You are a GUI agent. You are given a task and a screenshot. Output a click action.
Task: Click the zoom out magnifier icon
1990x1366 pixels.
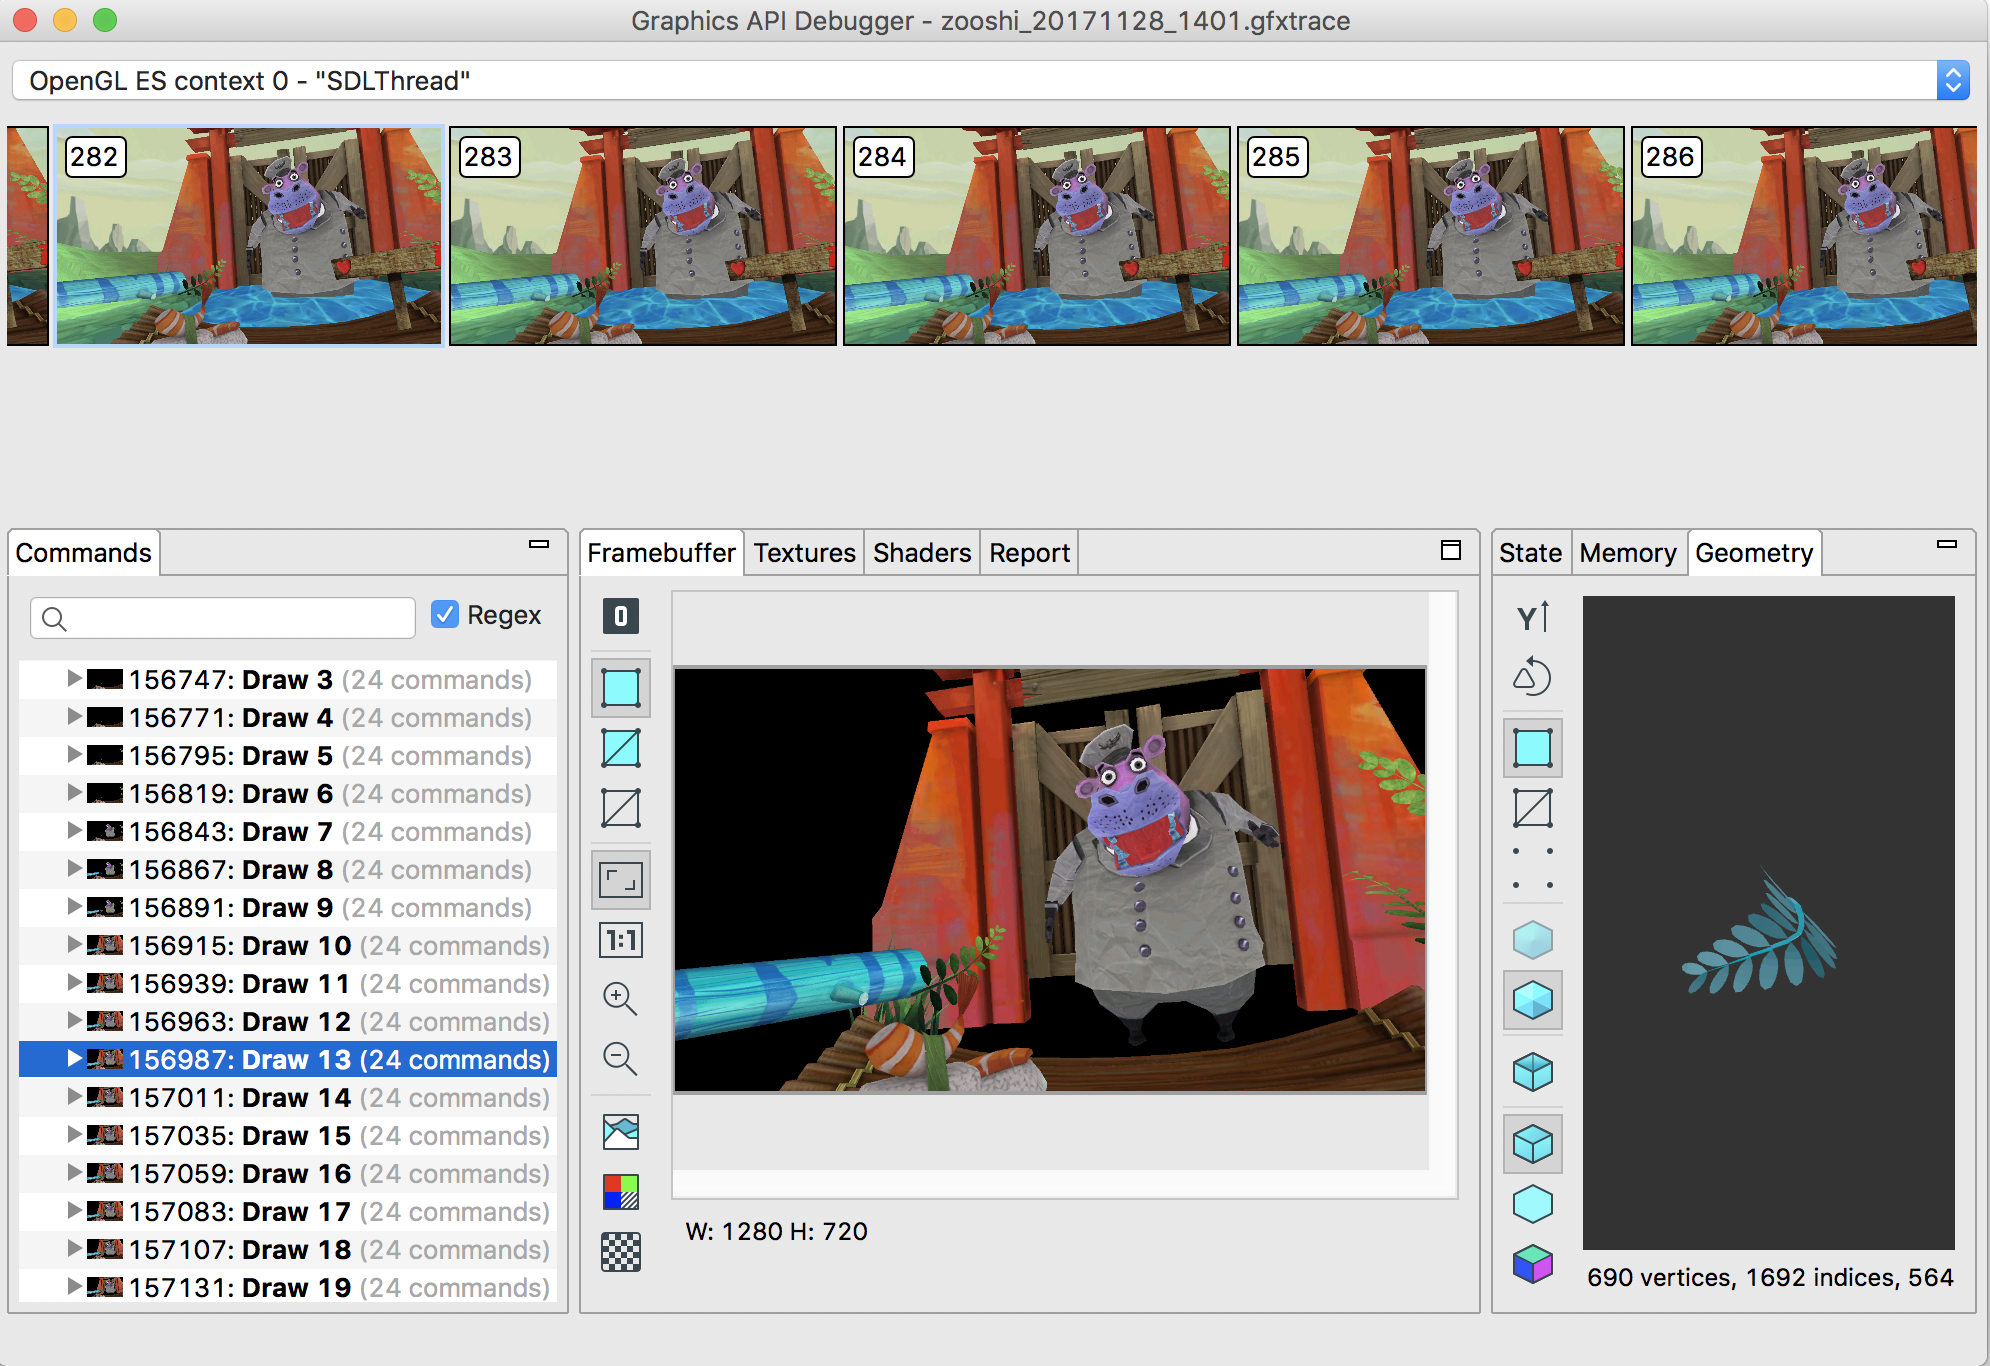(620, 1058)
